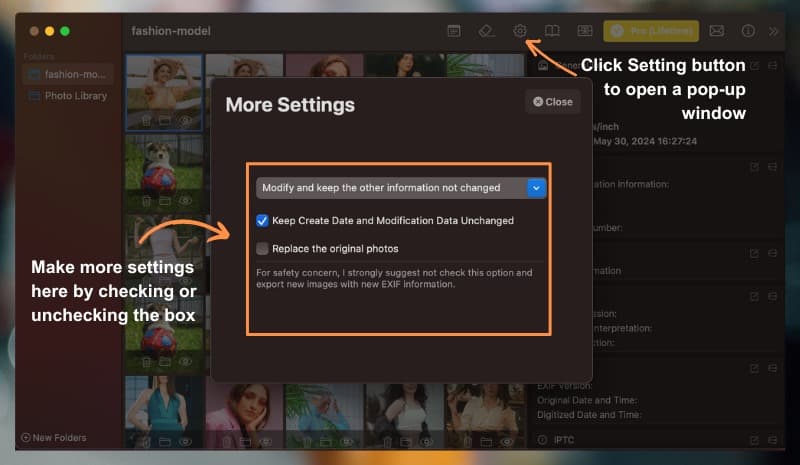Toggle eye icon on dog thumbnail beneath selected photo
Image resolution: width=800 pixels, height=465 pixels.
pos(186,201)
